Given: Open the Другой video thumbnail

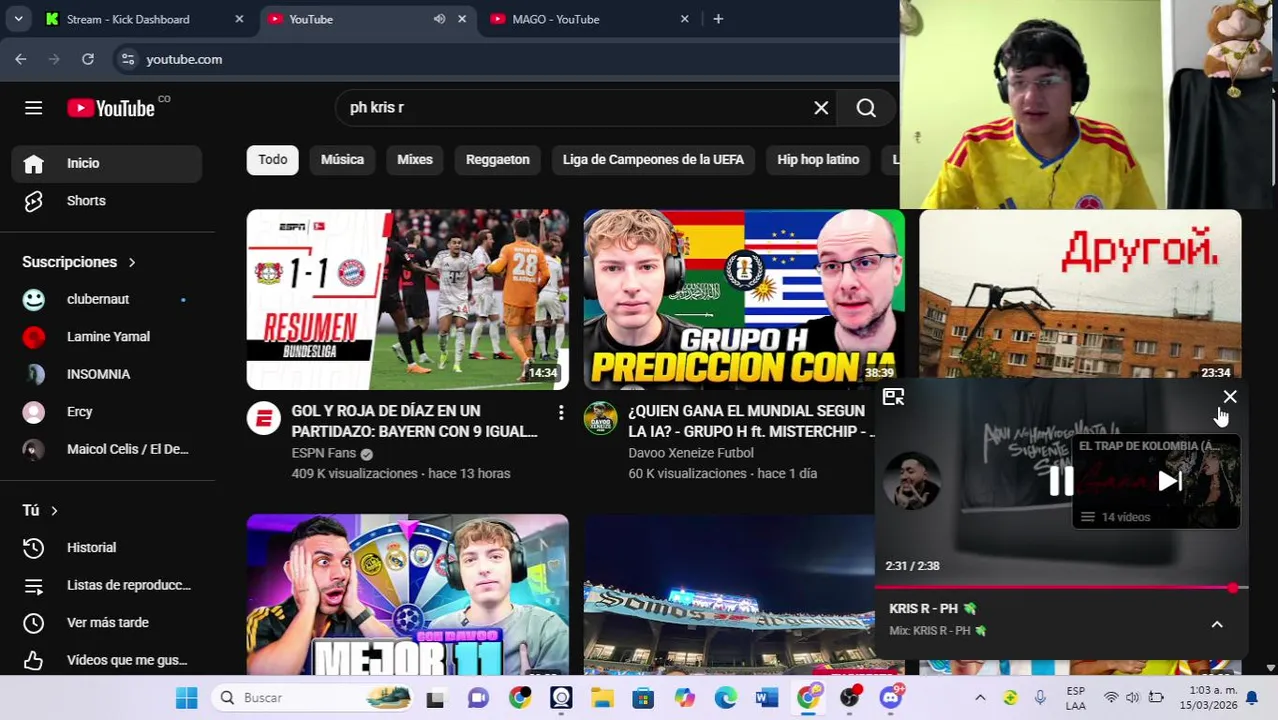Looking at the screenshot, I should click(1080, 295).
